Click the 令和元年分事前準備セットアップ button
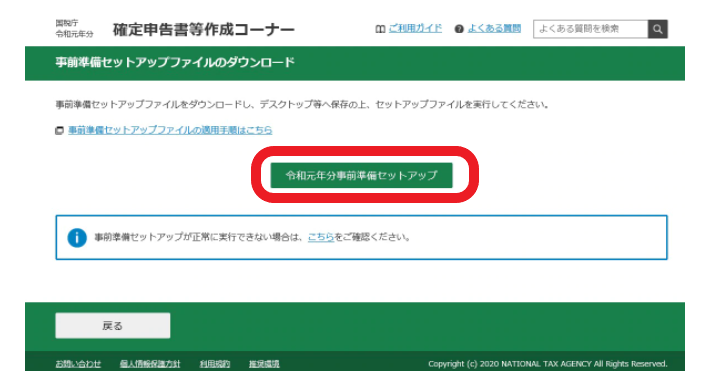709x380 pixels. click(x=361, y=175)
